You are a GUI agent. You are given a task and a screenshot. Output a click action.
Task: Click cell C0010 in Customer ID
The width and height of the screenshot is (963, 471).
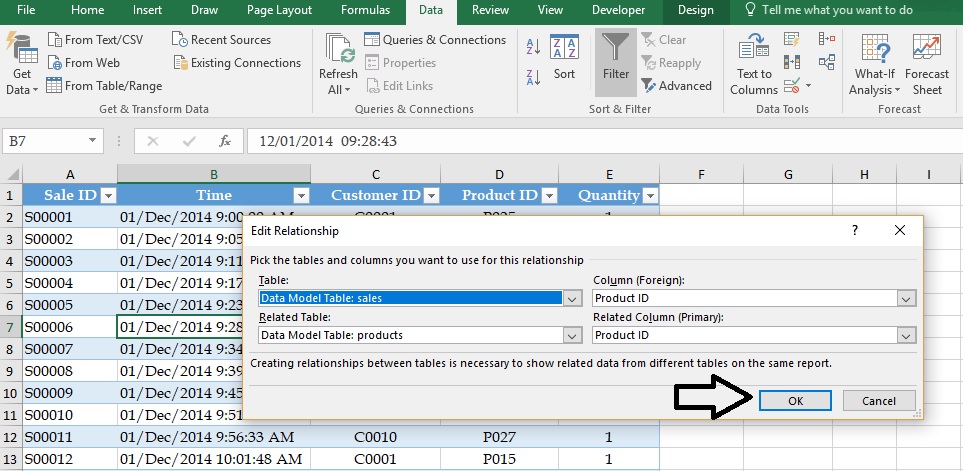[375, 437]
